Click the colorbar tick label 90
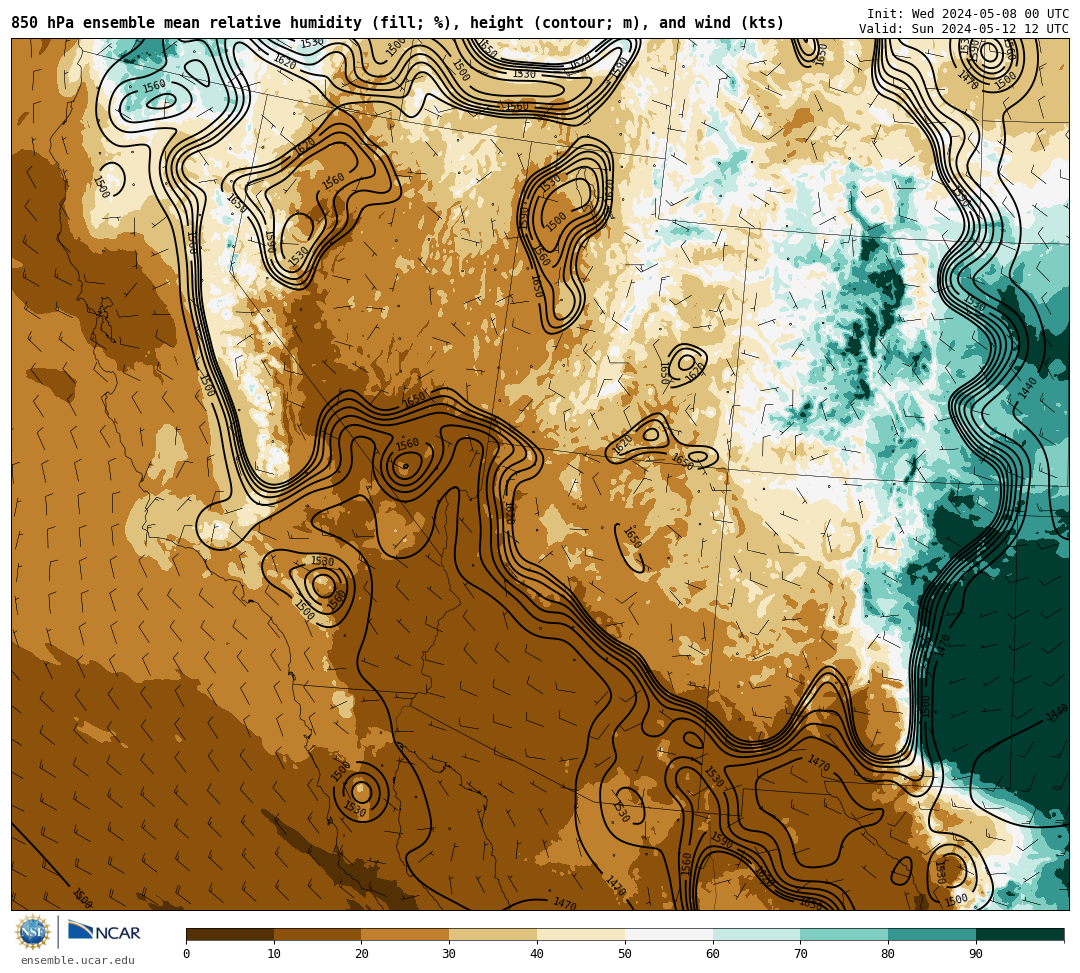1080x973 pixels. [976, 954]
